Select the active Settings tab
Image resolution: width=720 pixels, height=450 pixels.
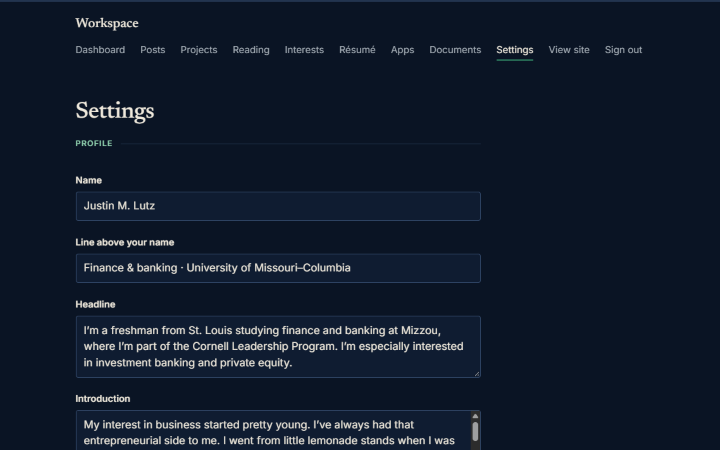tap(515, 50)
